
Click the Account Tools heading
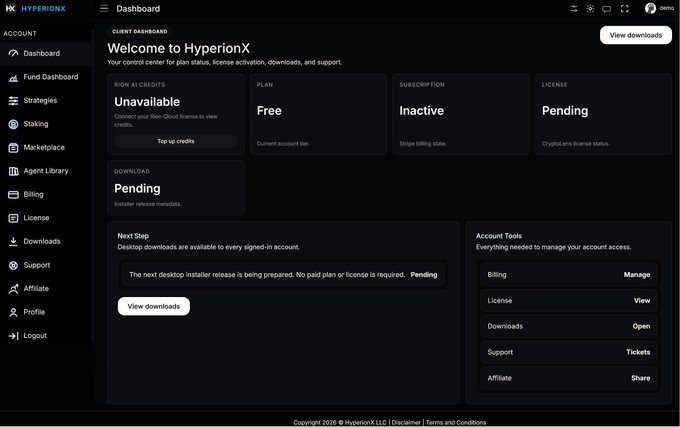pos(499,236)
